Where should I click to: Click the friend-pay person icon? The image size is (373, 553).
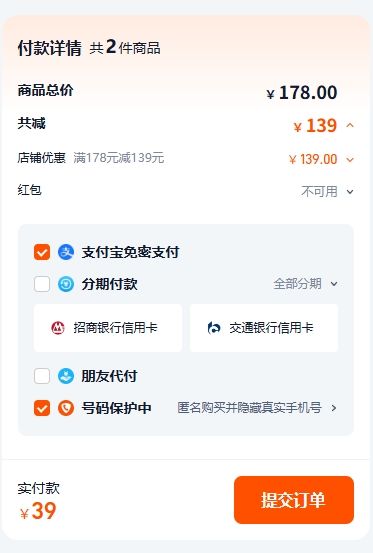tap(66, 376)
